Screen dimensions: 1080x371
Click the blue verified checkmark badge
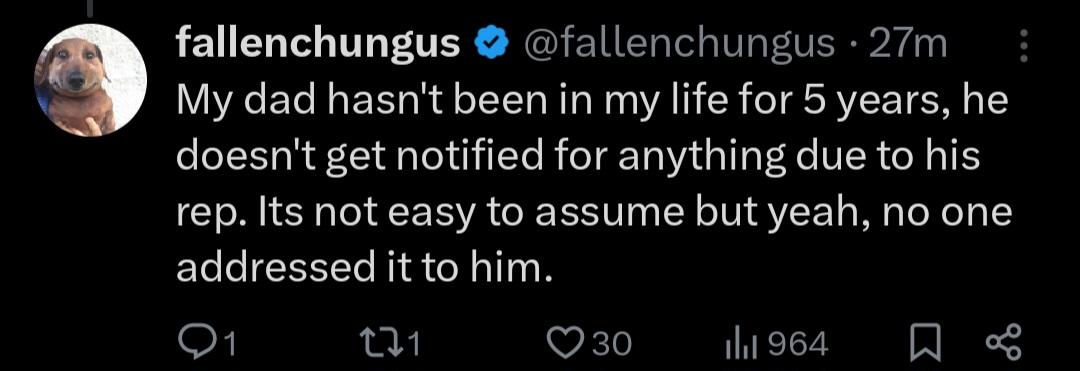coord(490,45)
